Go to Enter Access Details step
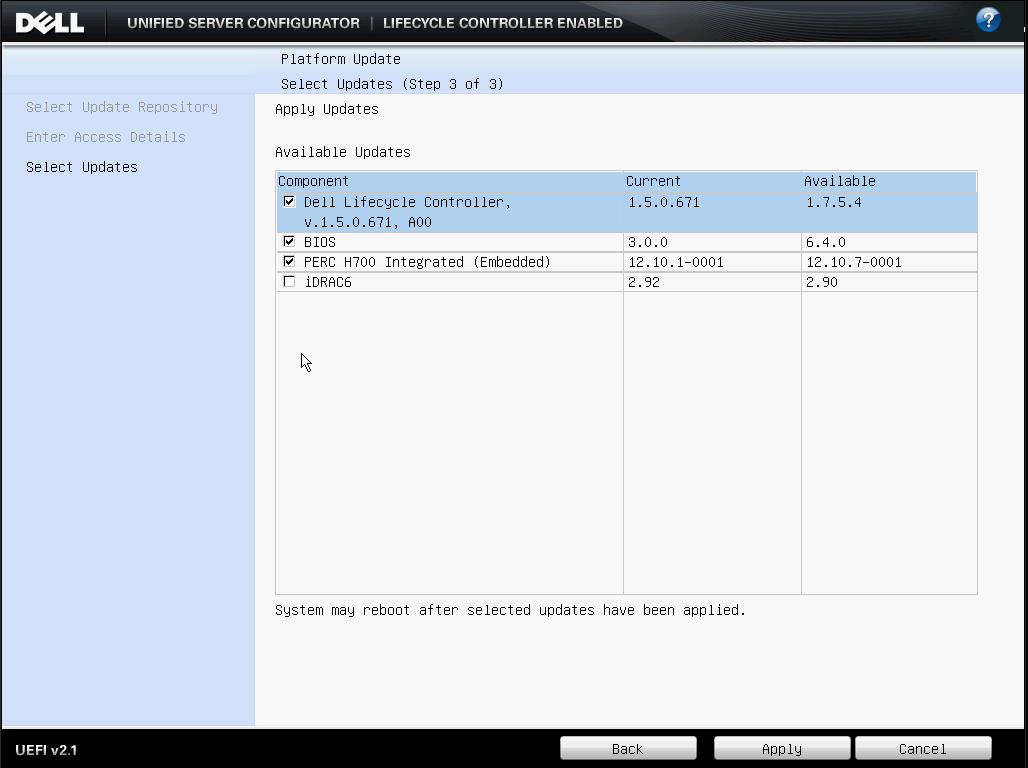Screen dimensions: 1028x768 106,137
